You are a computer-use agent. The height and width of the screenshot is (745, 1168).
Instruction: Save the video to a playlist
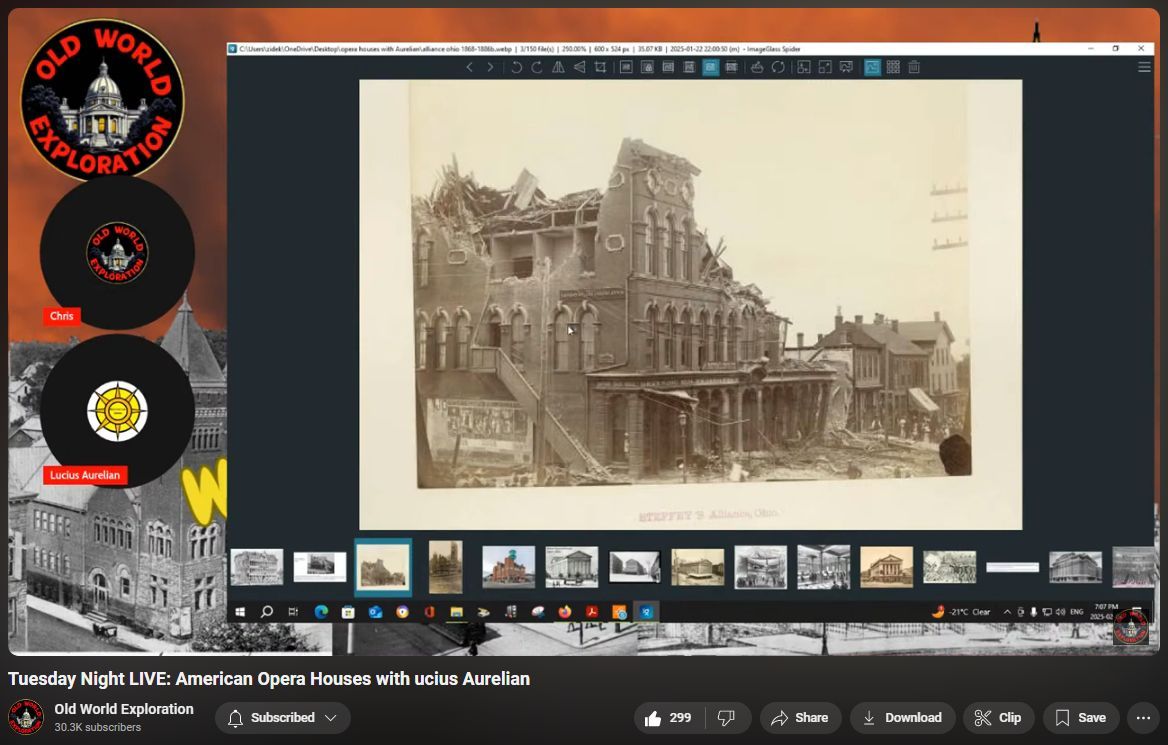1080,718
